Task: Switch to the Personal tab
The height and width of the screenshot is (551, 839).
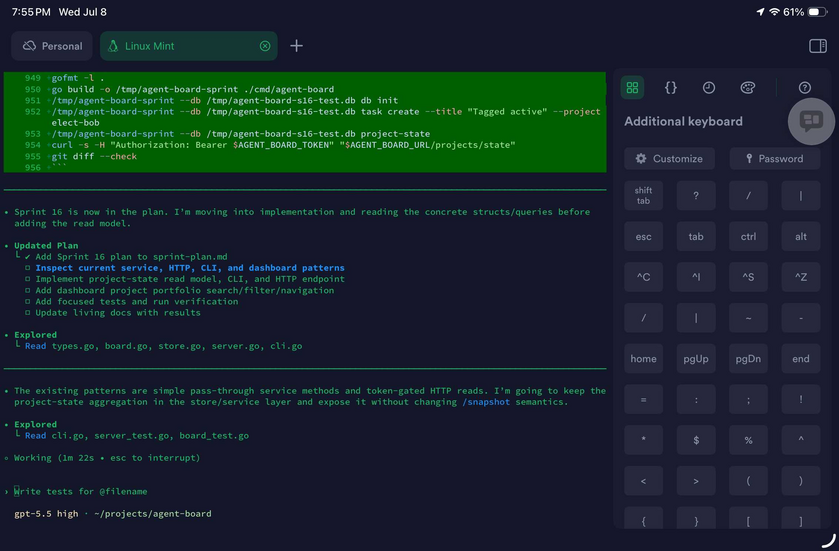Action: pyautogui.click(x=52, y=46)
